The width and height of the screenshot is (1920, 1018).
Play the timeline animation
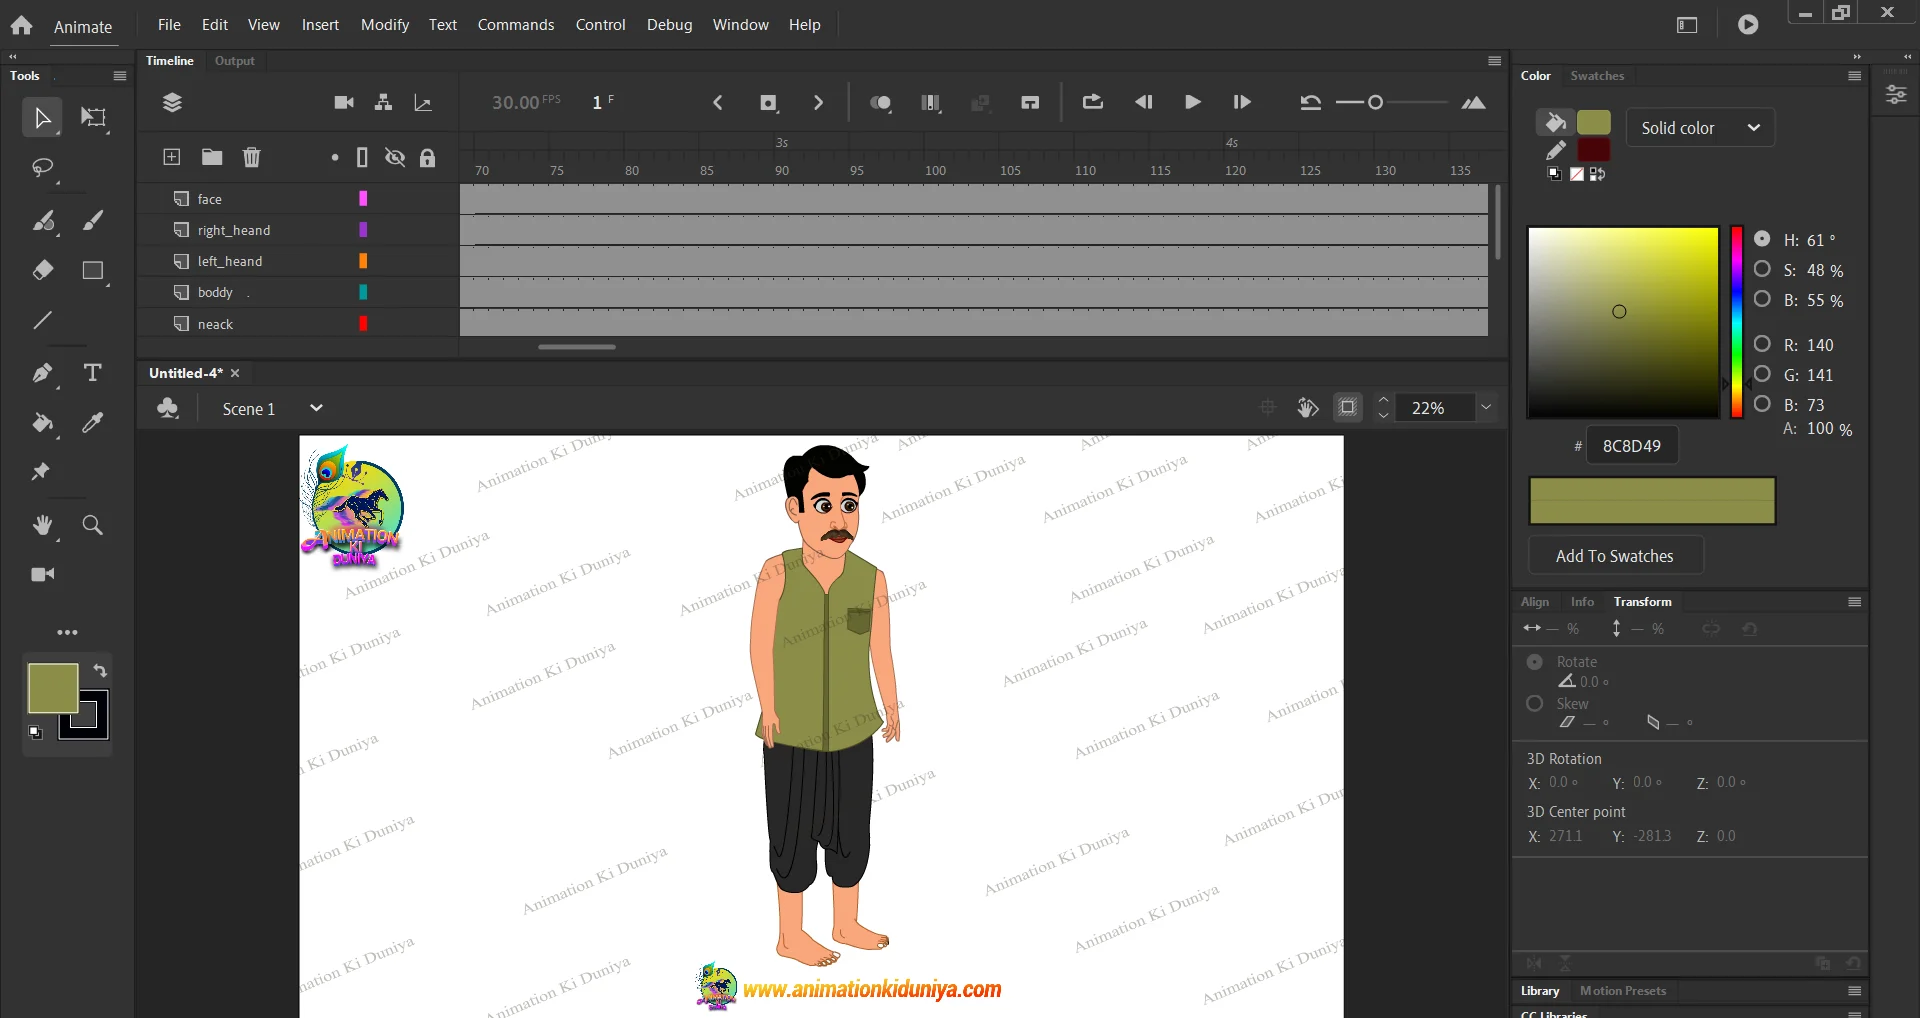coord(1192,102)
